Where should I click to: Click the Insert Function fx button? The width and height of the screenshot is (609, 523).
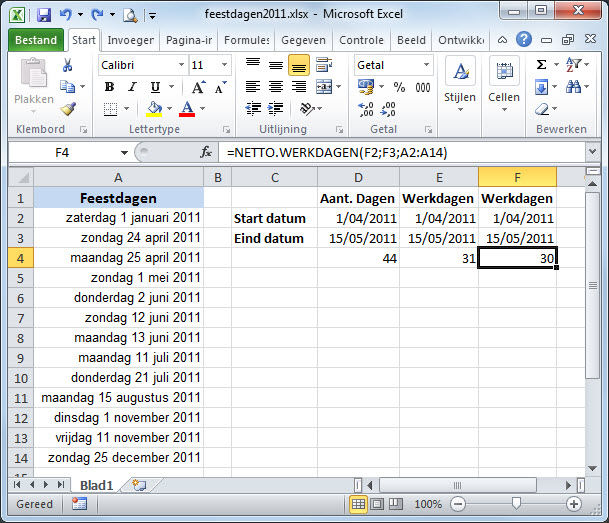206,152
